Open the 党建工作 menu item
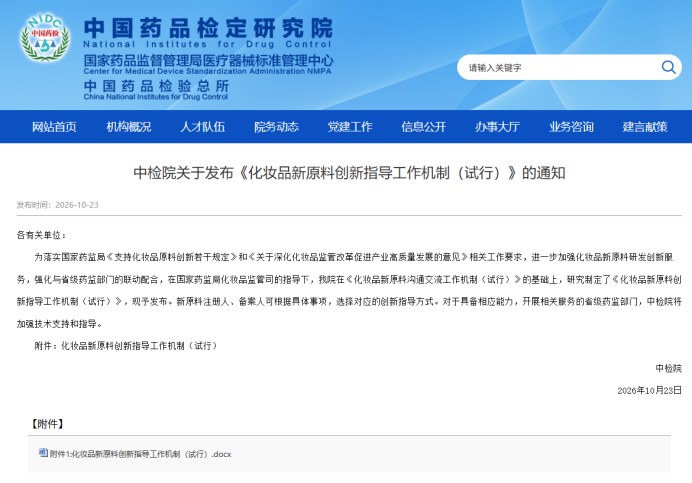692x483 pixels. pyautogui.click(x=350, y=127)
